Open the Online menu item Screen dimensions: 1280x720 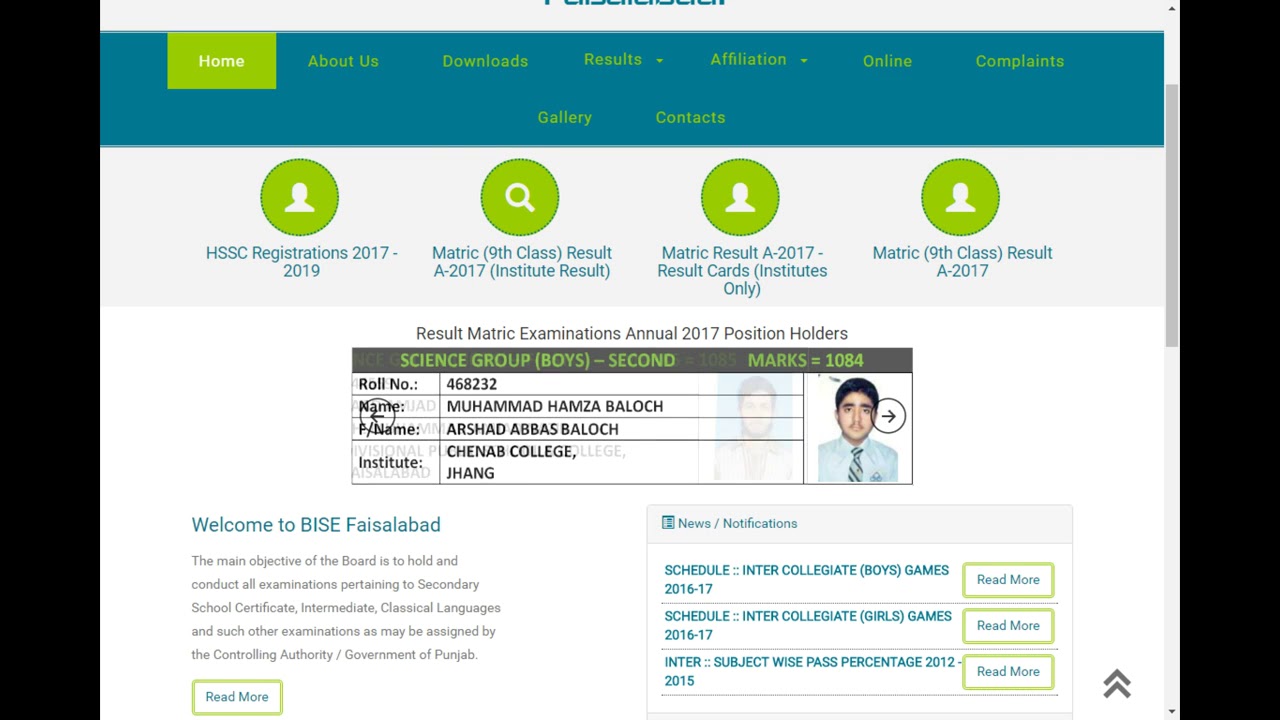tap(887, 61)
